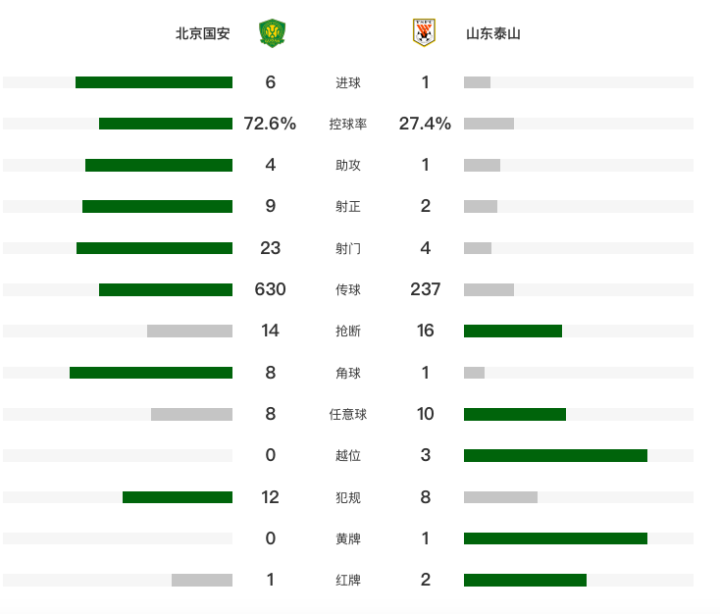720x614 pixels.
Task: Select the 角球 corner kicks label
Action: click(x=348, y=373)
